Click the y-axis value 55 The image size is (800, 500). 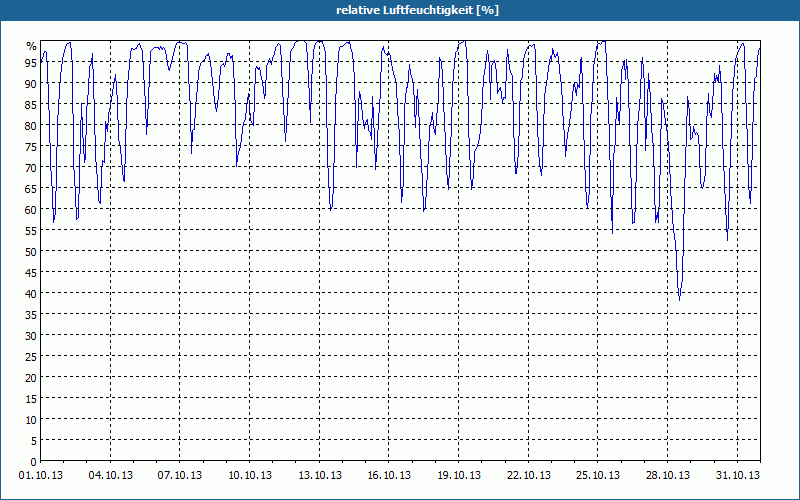coord(31,231)
